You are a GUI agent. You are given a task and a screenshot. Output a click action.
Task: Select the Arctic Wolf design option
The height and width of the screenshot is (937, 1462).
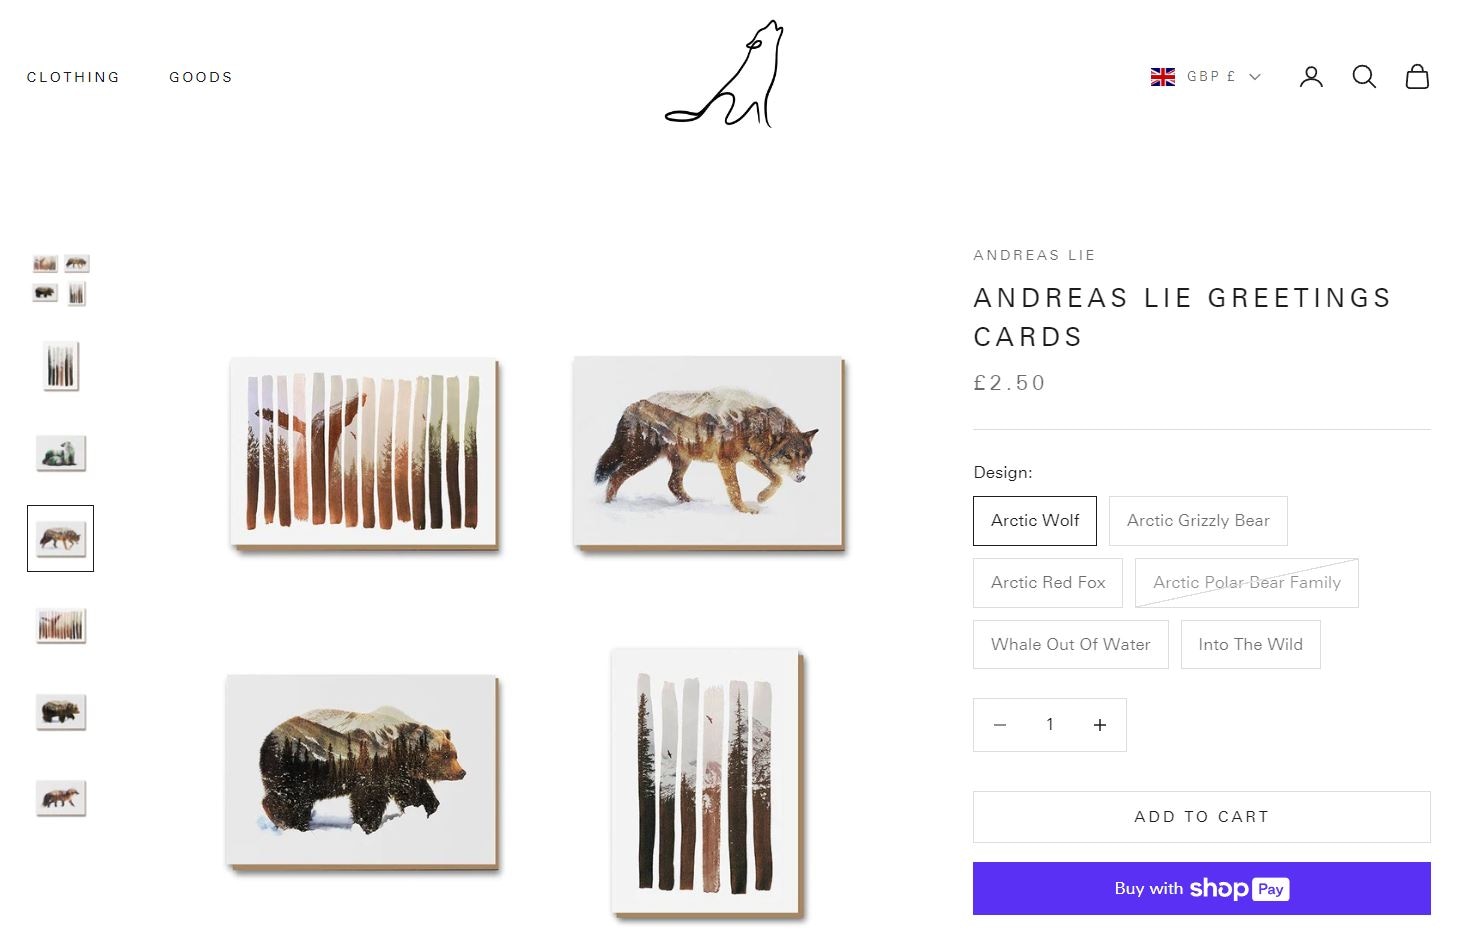tap(1035, 521)
